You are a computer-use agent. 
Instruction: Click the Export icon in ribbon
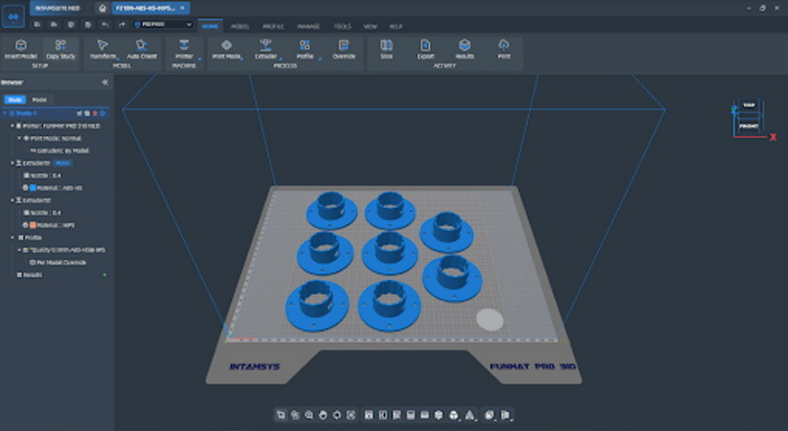point(425,46)
